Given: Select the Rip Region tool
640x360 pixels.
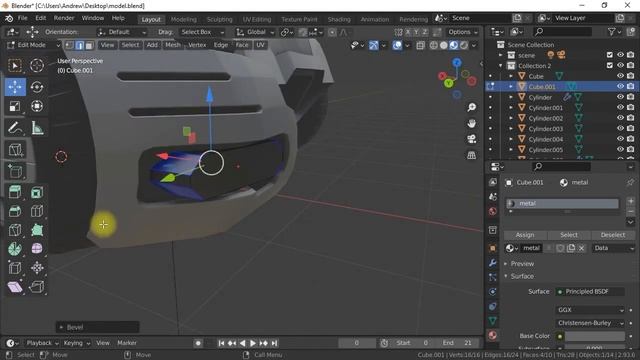Looking at the screenshot, I should [37, 287].
